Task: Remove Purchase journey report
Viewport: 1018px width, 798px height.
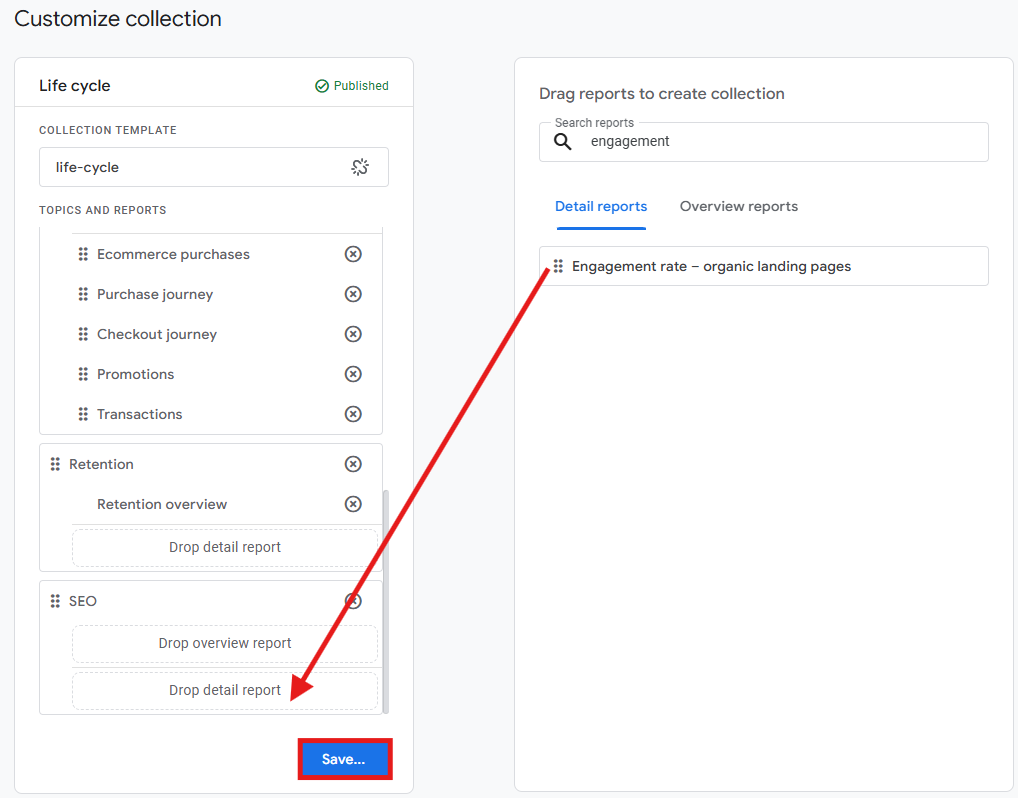Action: (x=353, y=294)
